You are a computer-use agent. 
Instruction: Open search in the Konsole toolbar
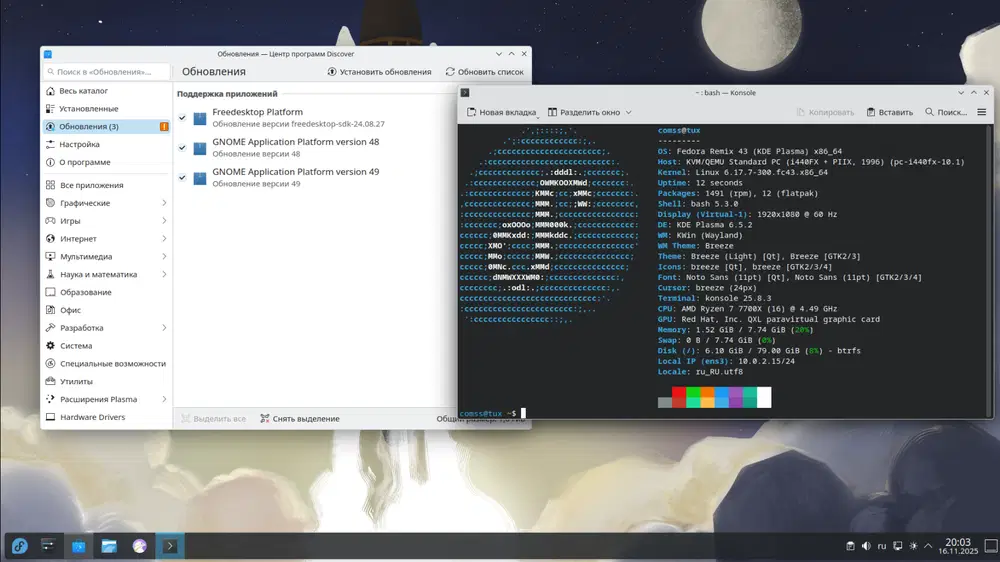[946, 112]
